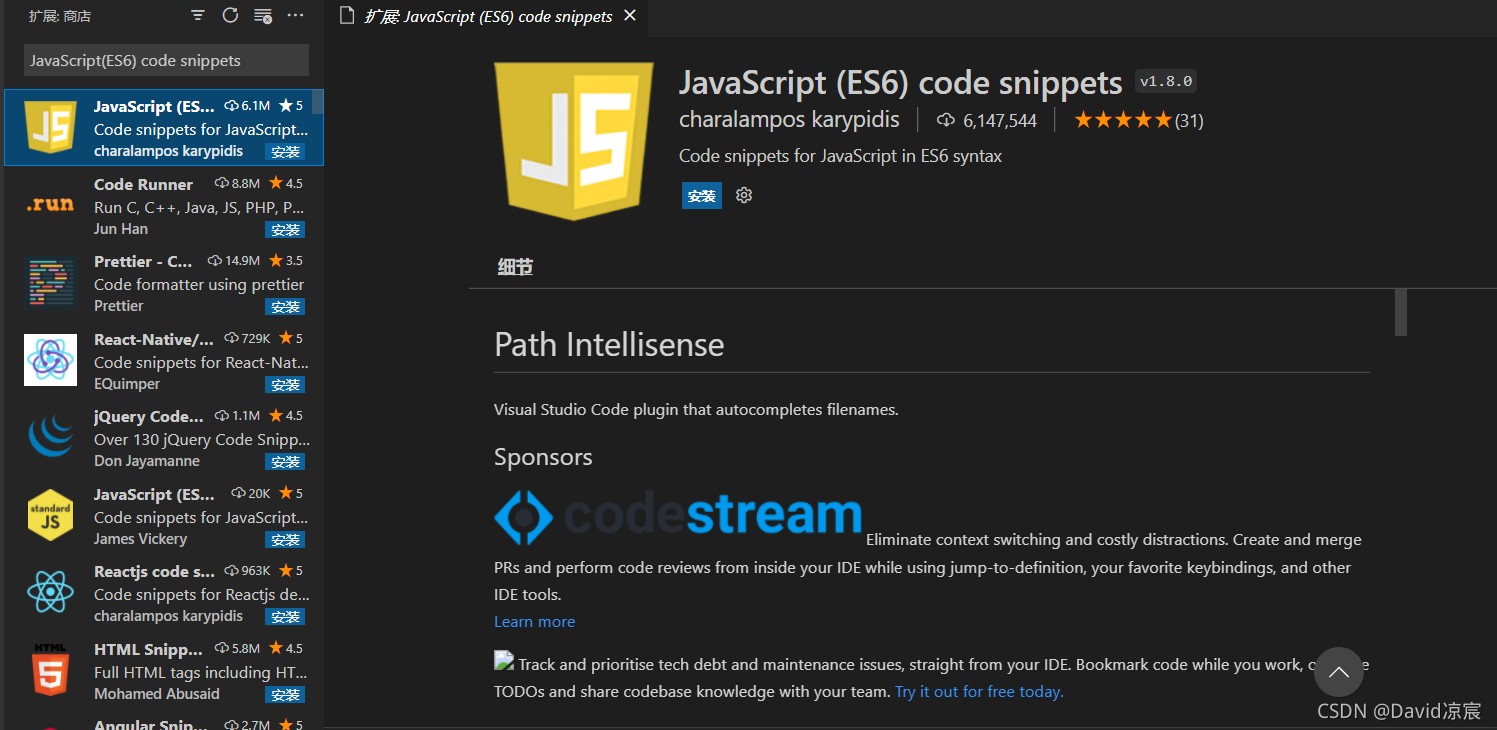Image resolution: width=1497 pixels, height=730 pixels.
Task: Click the Install button on the details page
Action: [x=702, y=196]
